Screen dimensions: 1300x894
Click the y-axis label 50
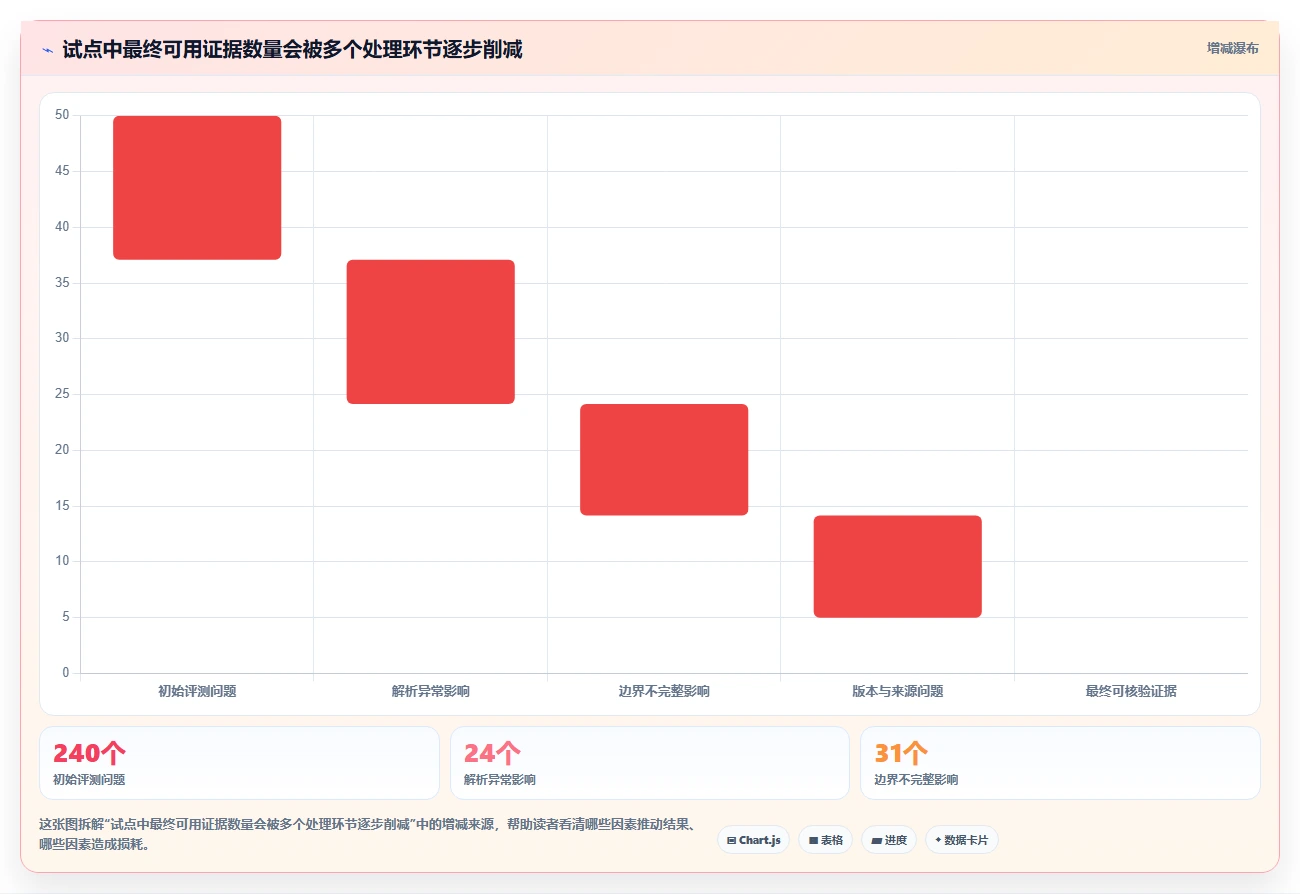point(62,115)
